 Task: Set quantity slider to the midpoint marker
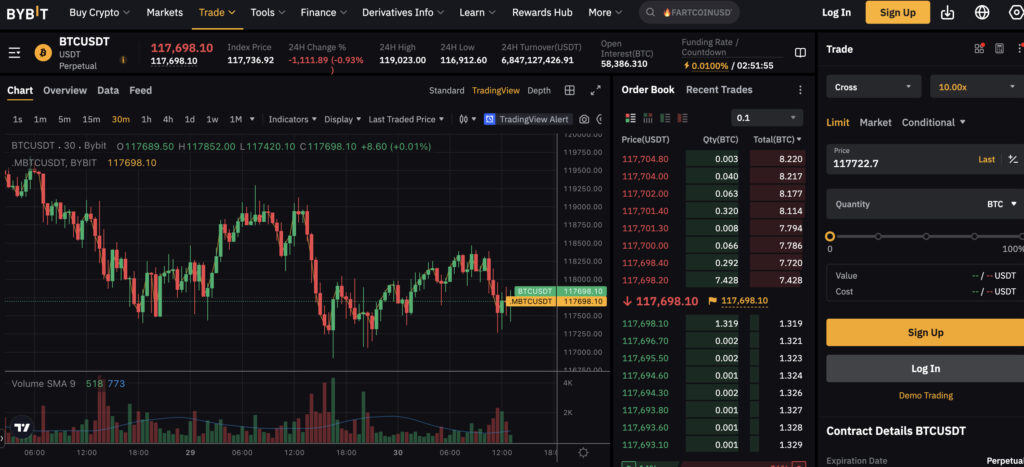(x=926, y=236)
